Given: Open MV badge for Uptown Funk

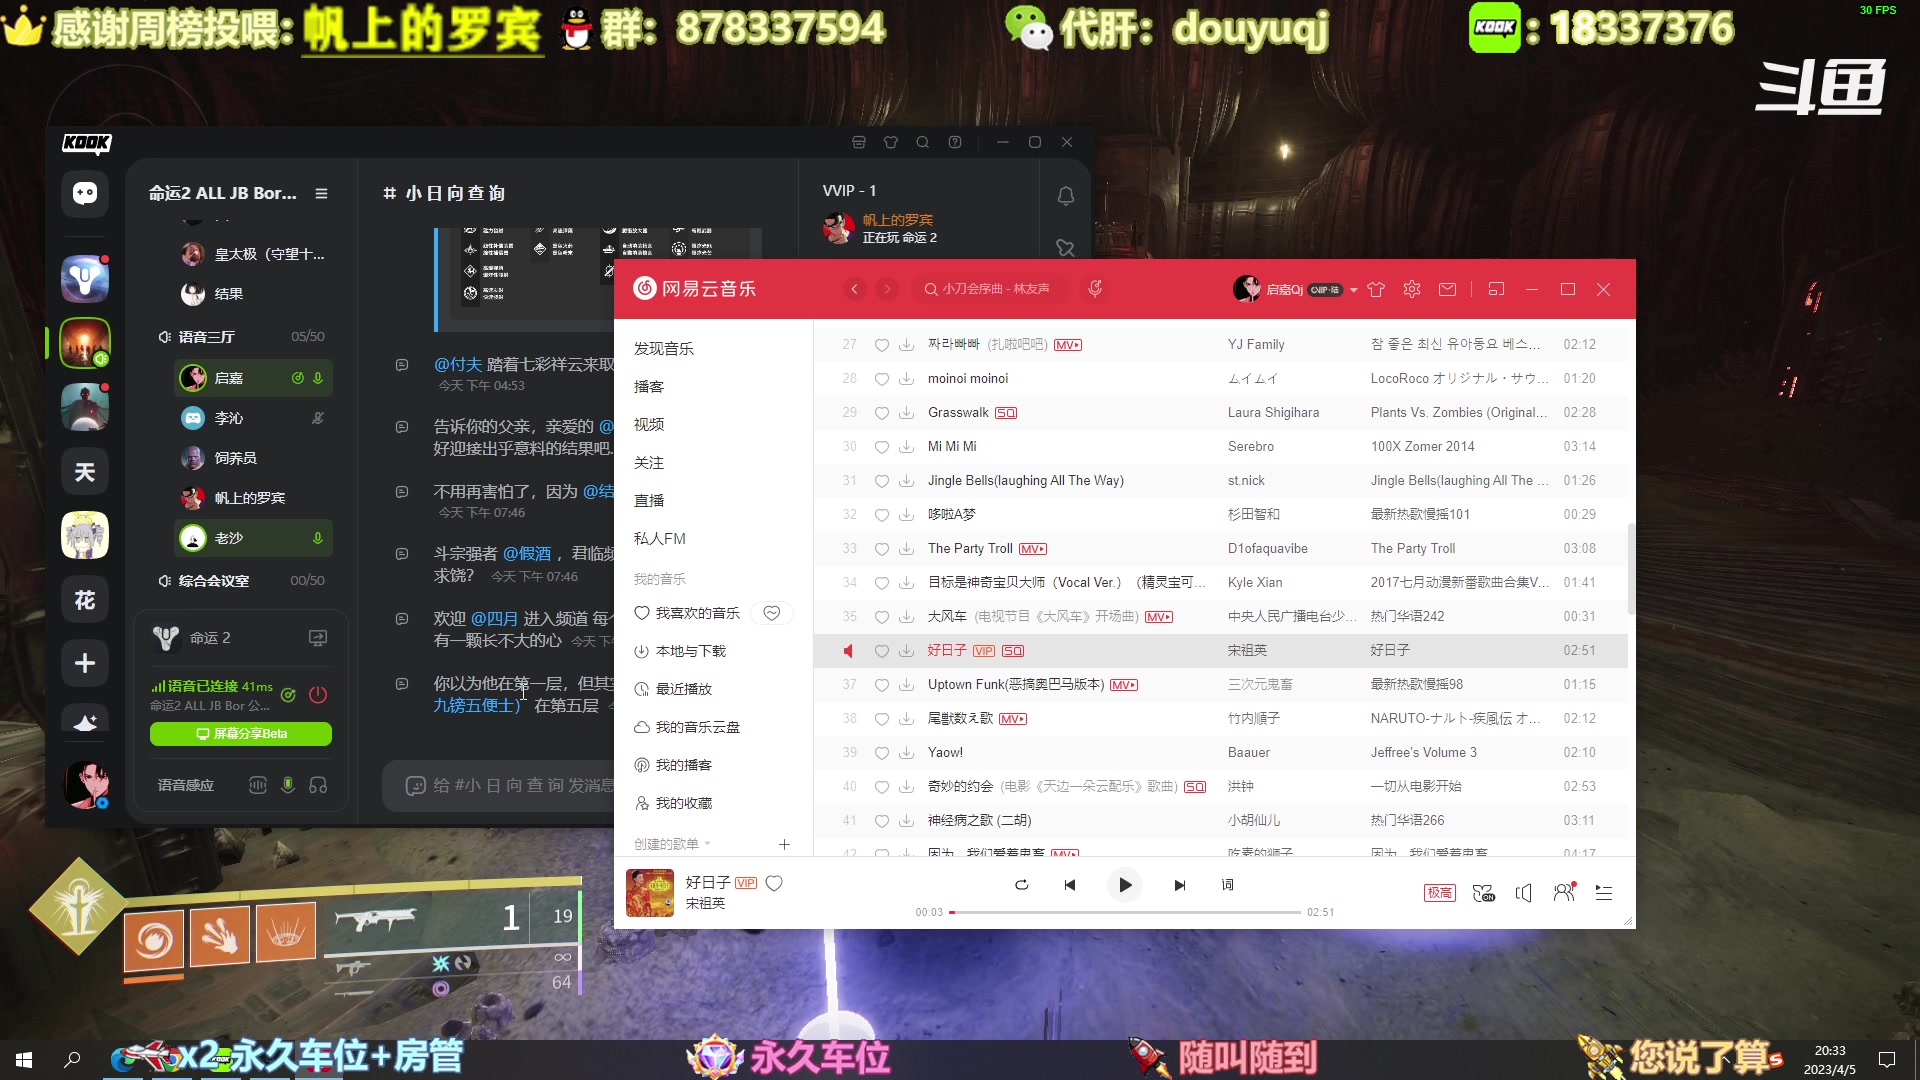Looking at the screenshot, I should pyautogui.click(x=1124, y=685).
